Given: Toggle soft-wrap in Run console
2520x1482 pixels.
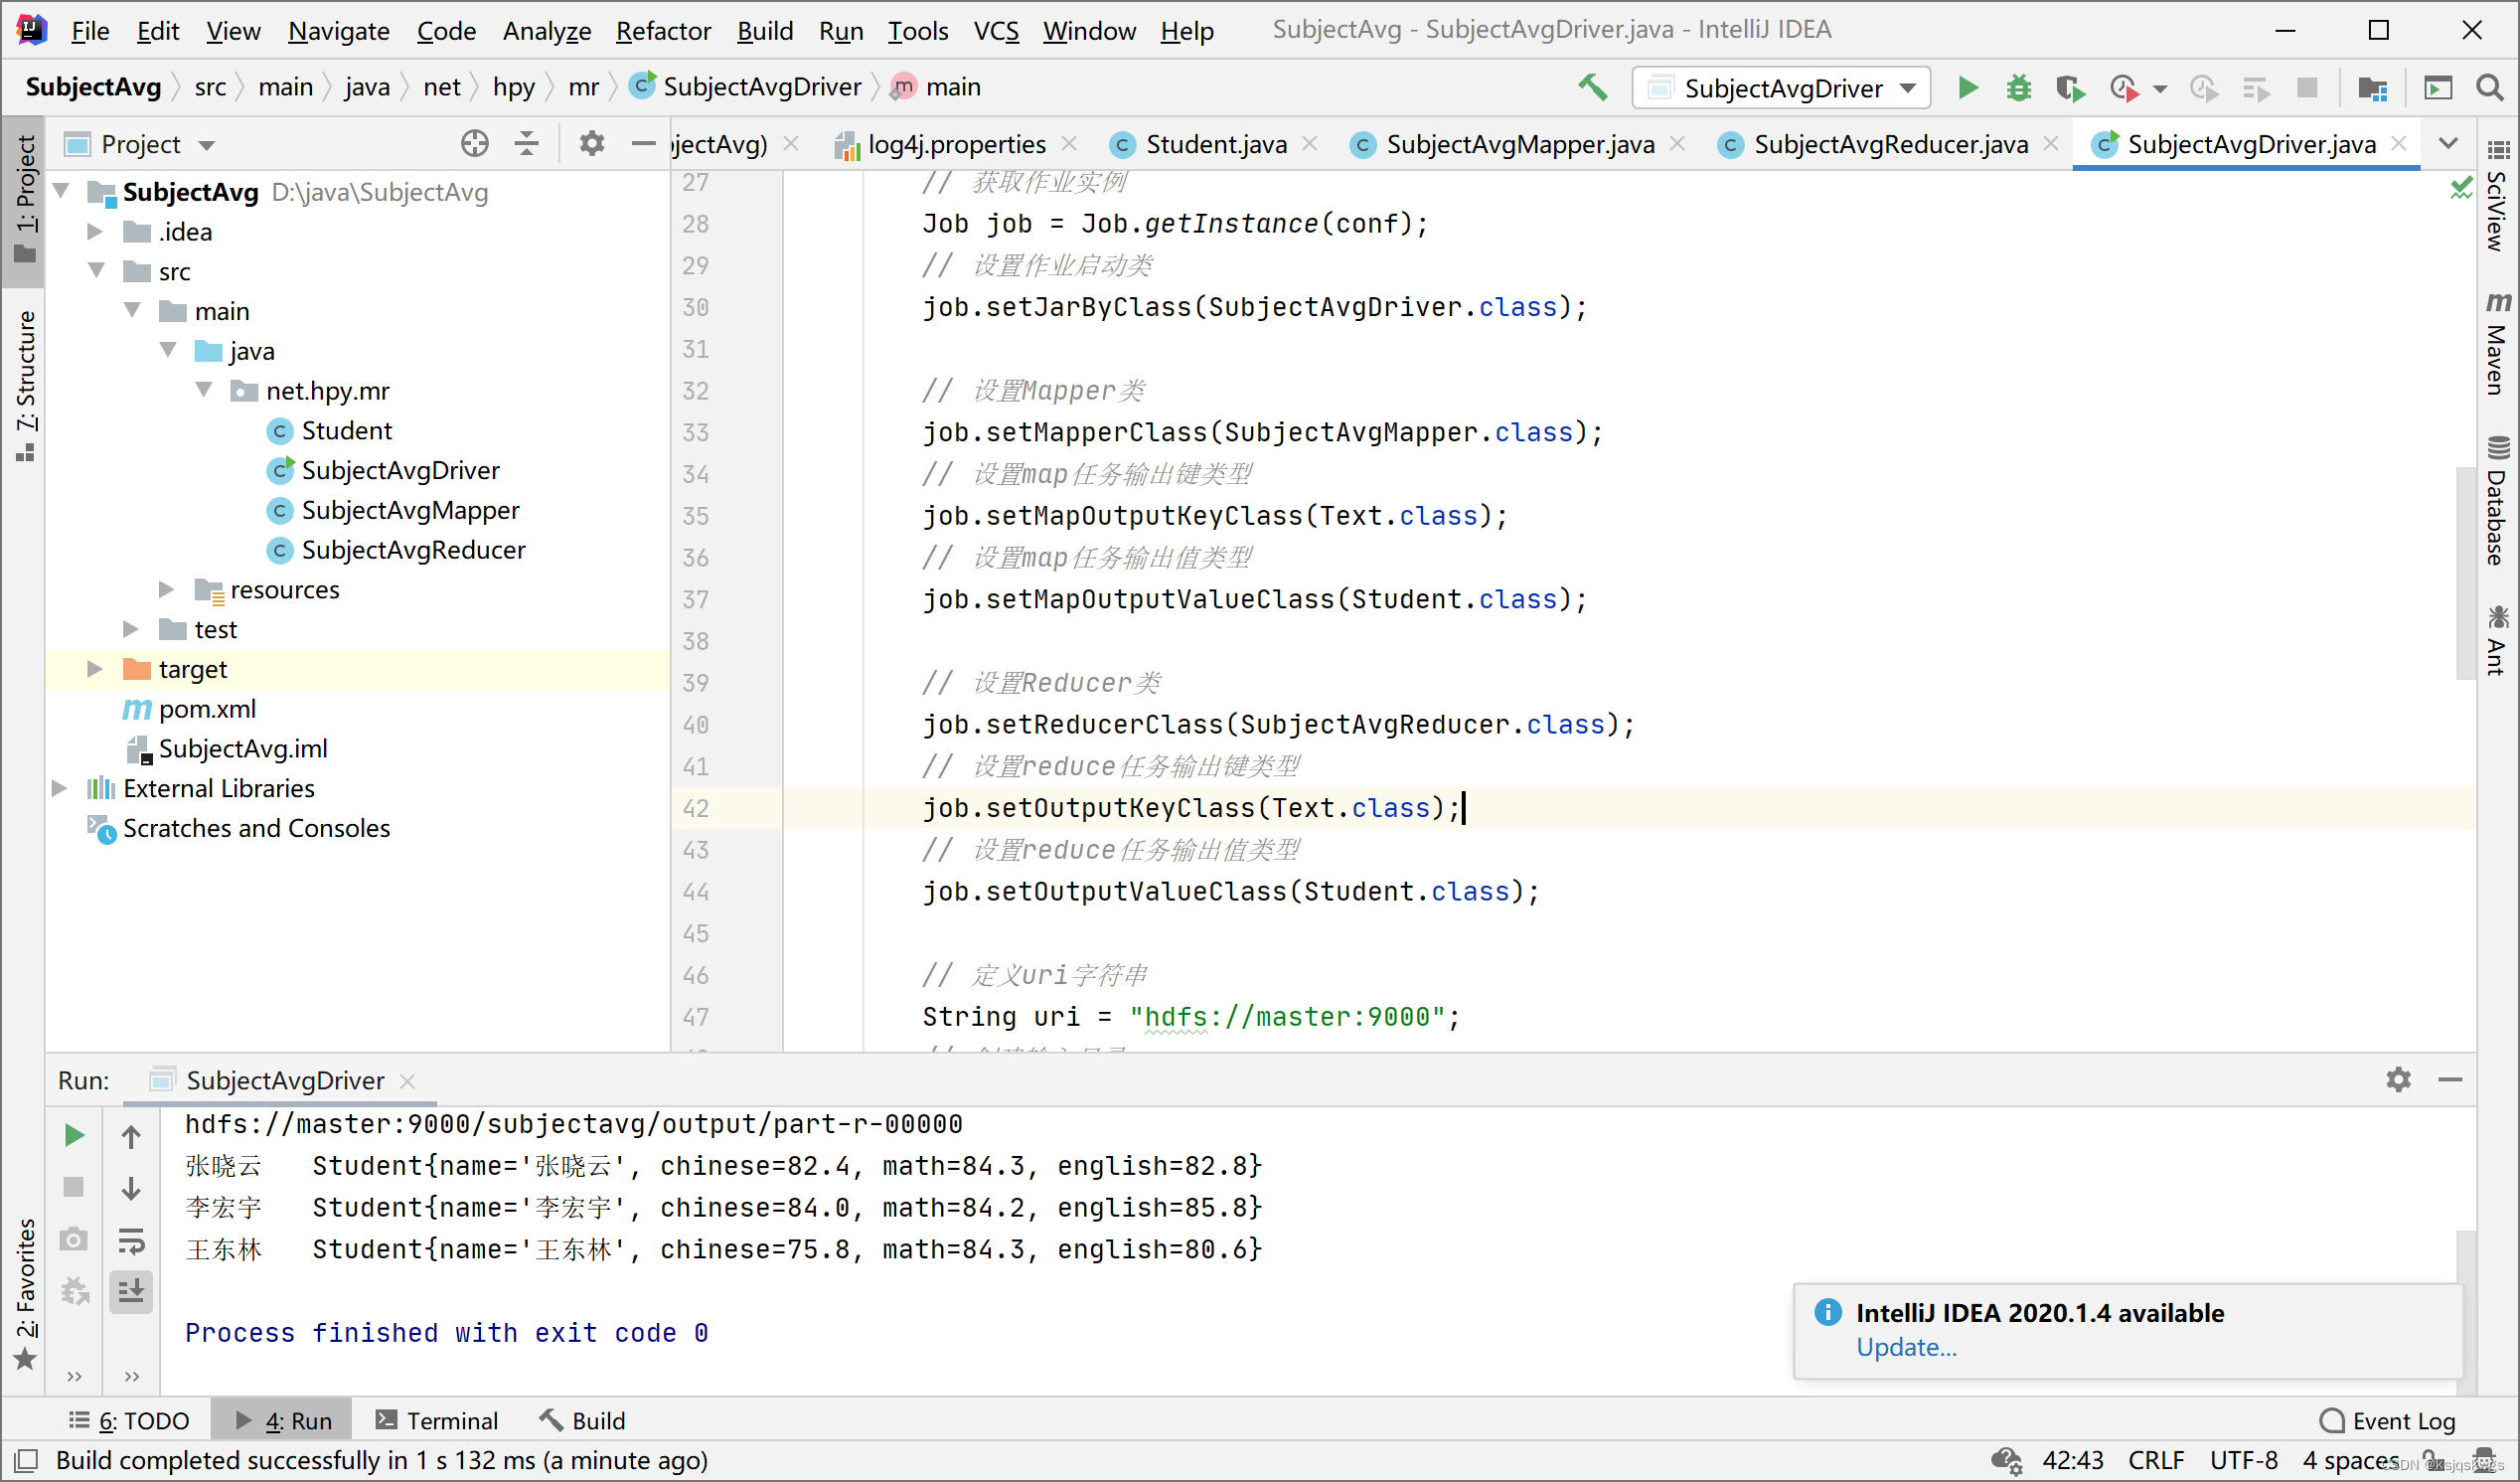Looking at the screenshot, I should click(131, 1240).
